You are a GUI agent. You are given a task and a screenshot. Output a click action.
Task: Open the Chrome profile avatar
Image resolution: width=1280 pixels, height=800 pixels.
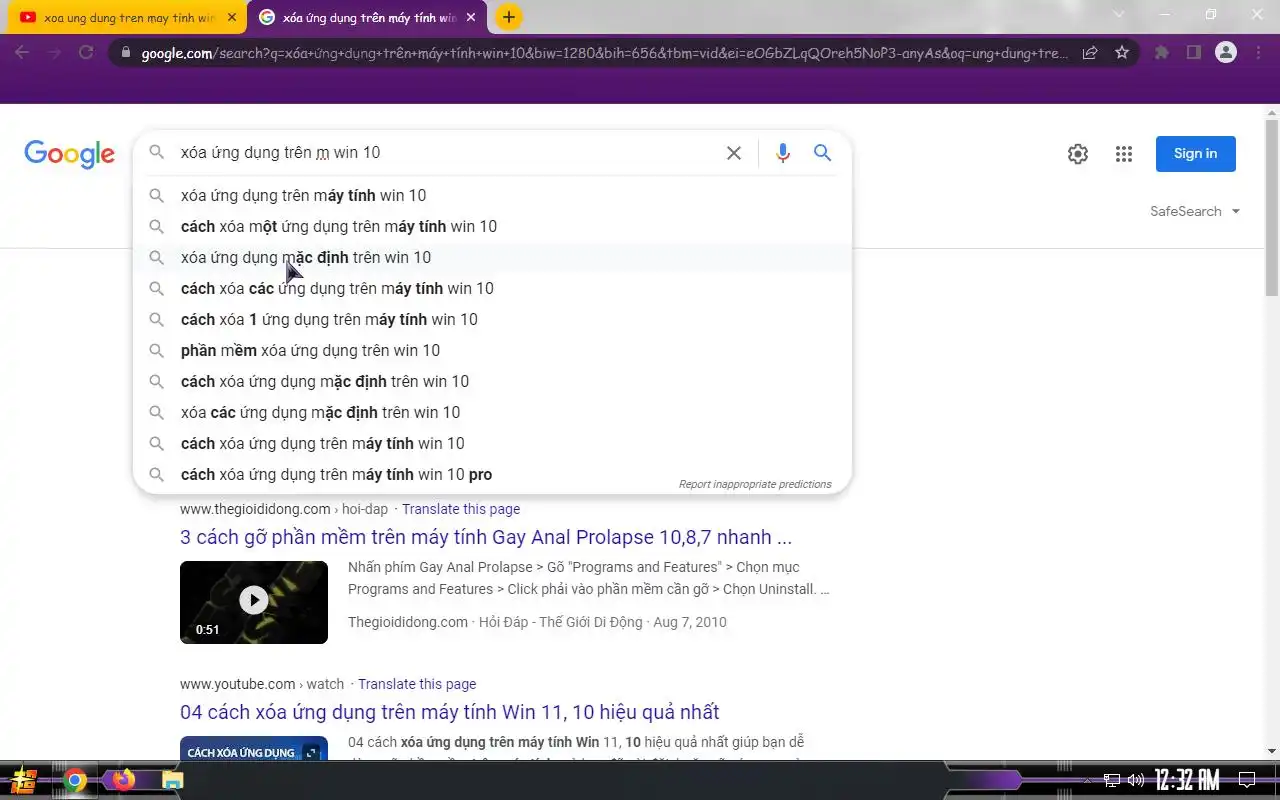click(1226, 53)
